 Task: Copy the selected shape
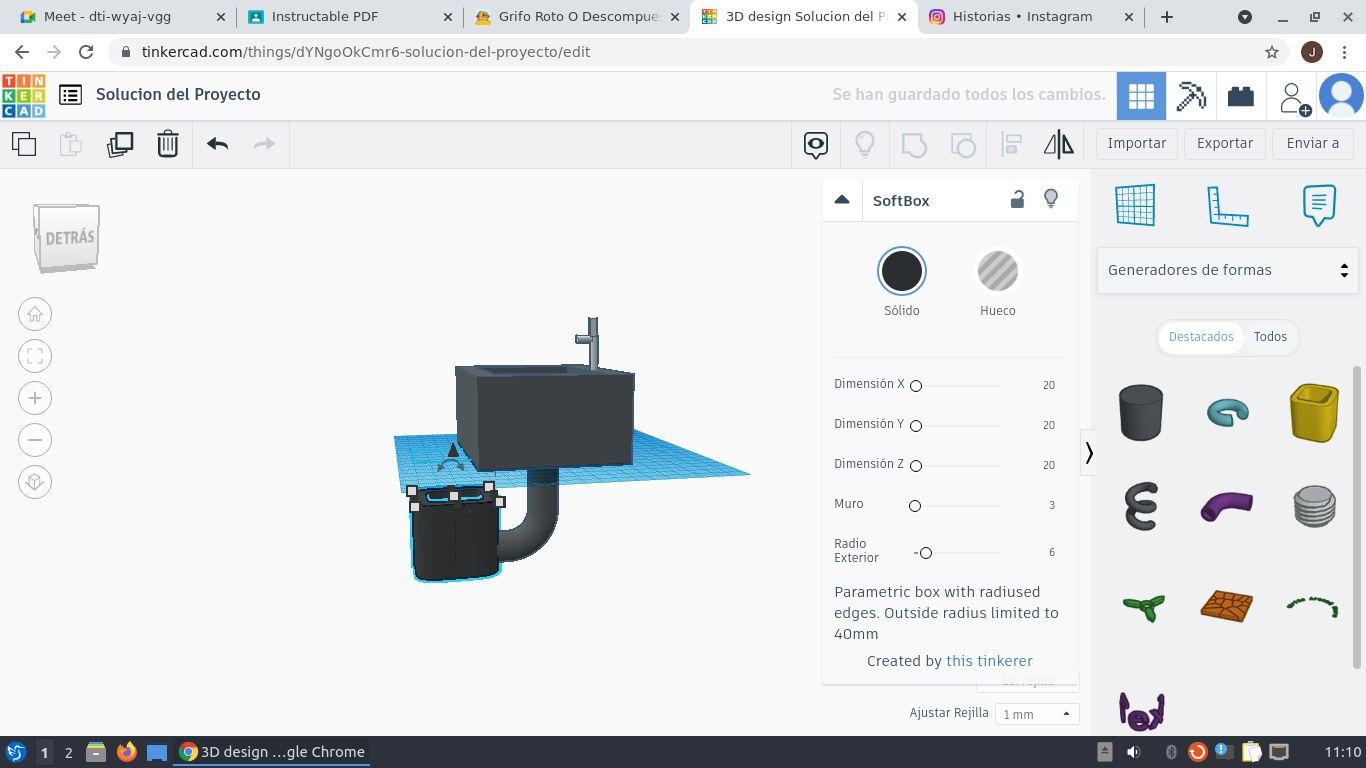pyautogui.click(x=24, y=144)
